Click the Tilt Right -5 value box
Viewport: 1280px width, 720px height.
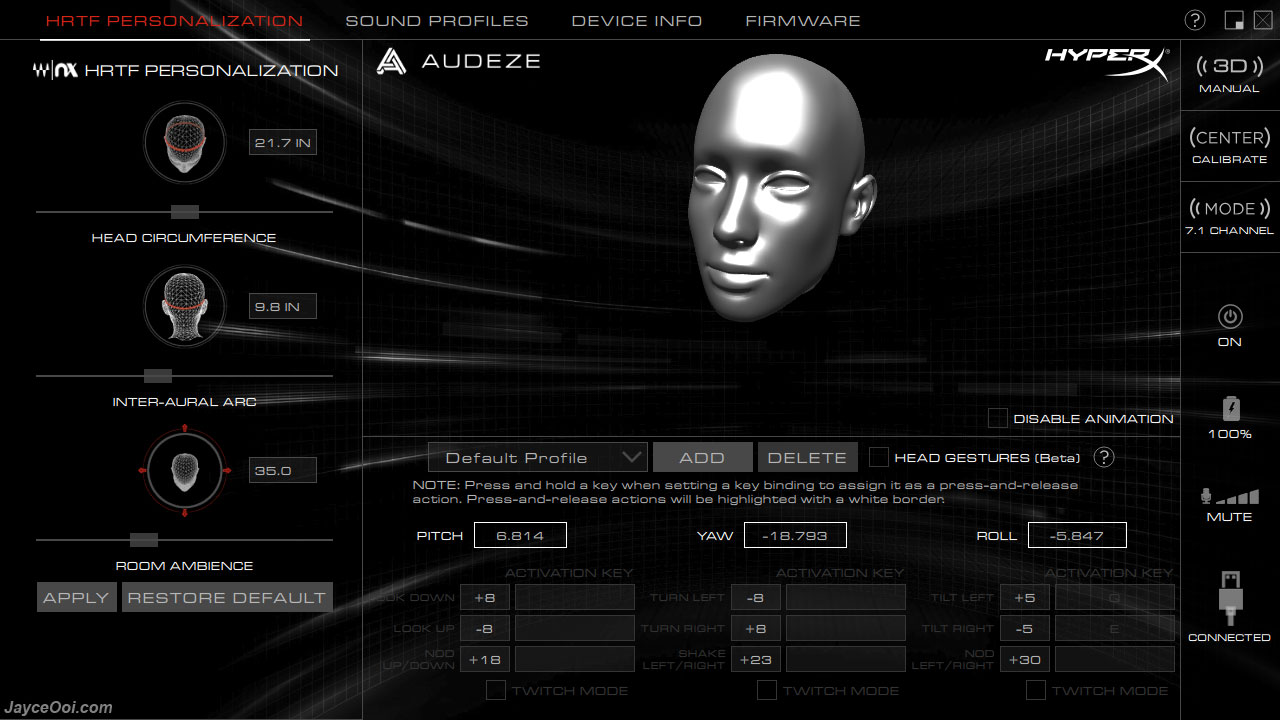[x=1025, y=629]
